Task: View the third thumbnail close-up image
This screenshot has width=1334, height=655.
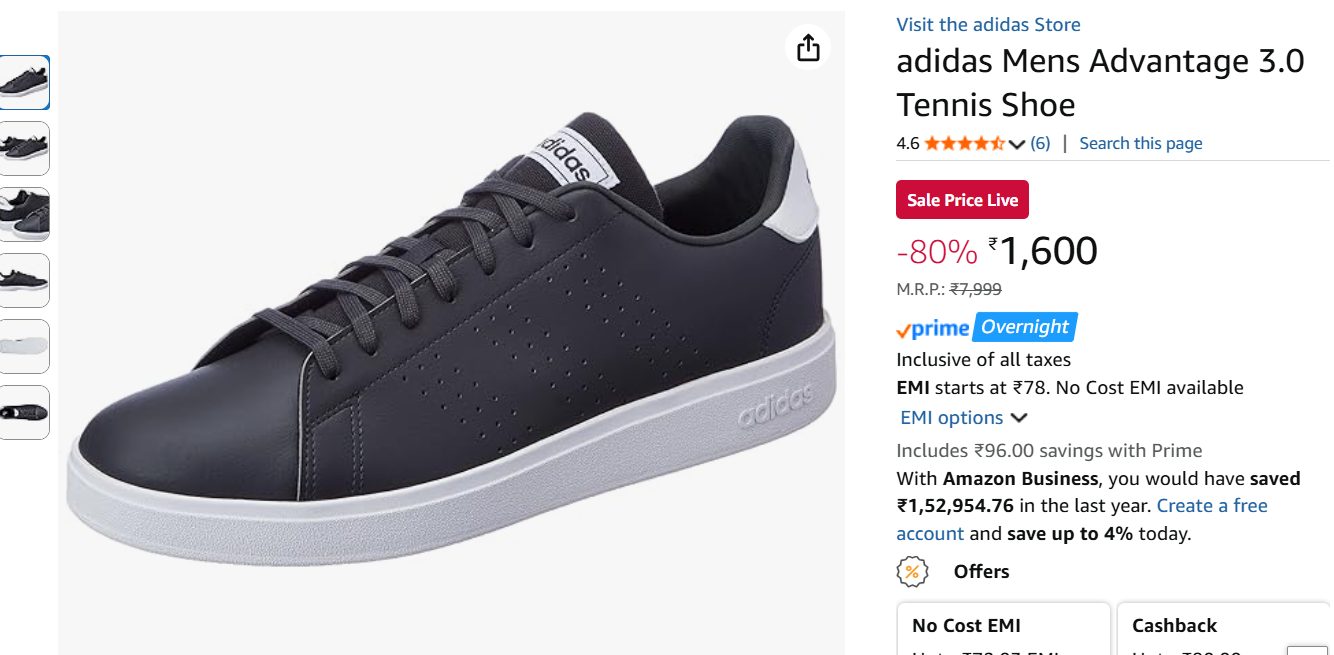Action: [24, 214]
